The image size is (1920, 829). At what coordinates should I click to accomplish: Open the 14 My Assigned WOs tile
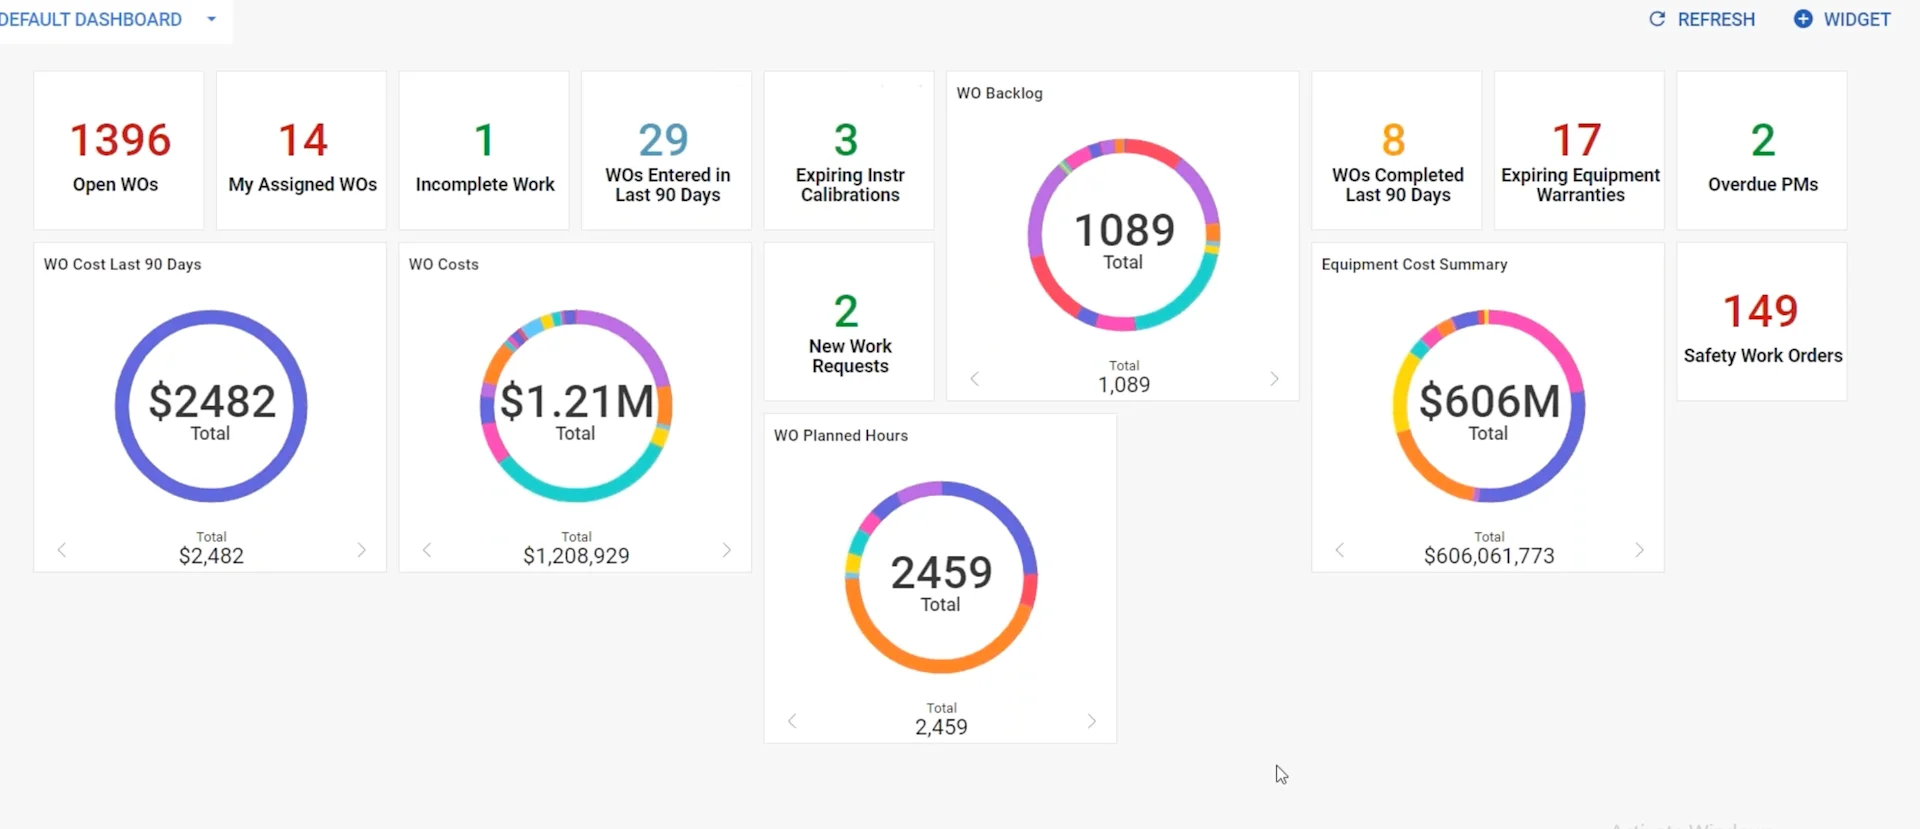point(302,150)
